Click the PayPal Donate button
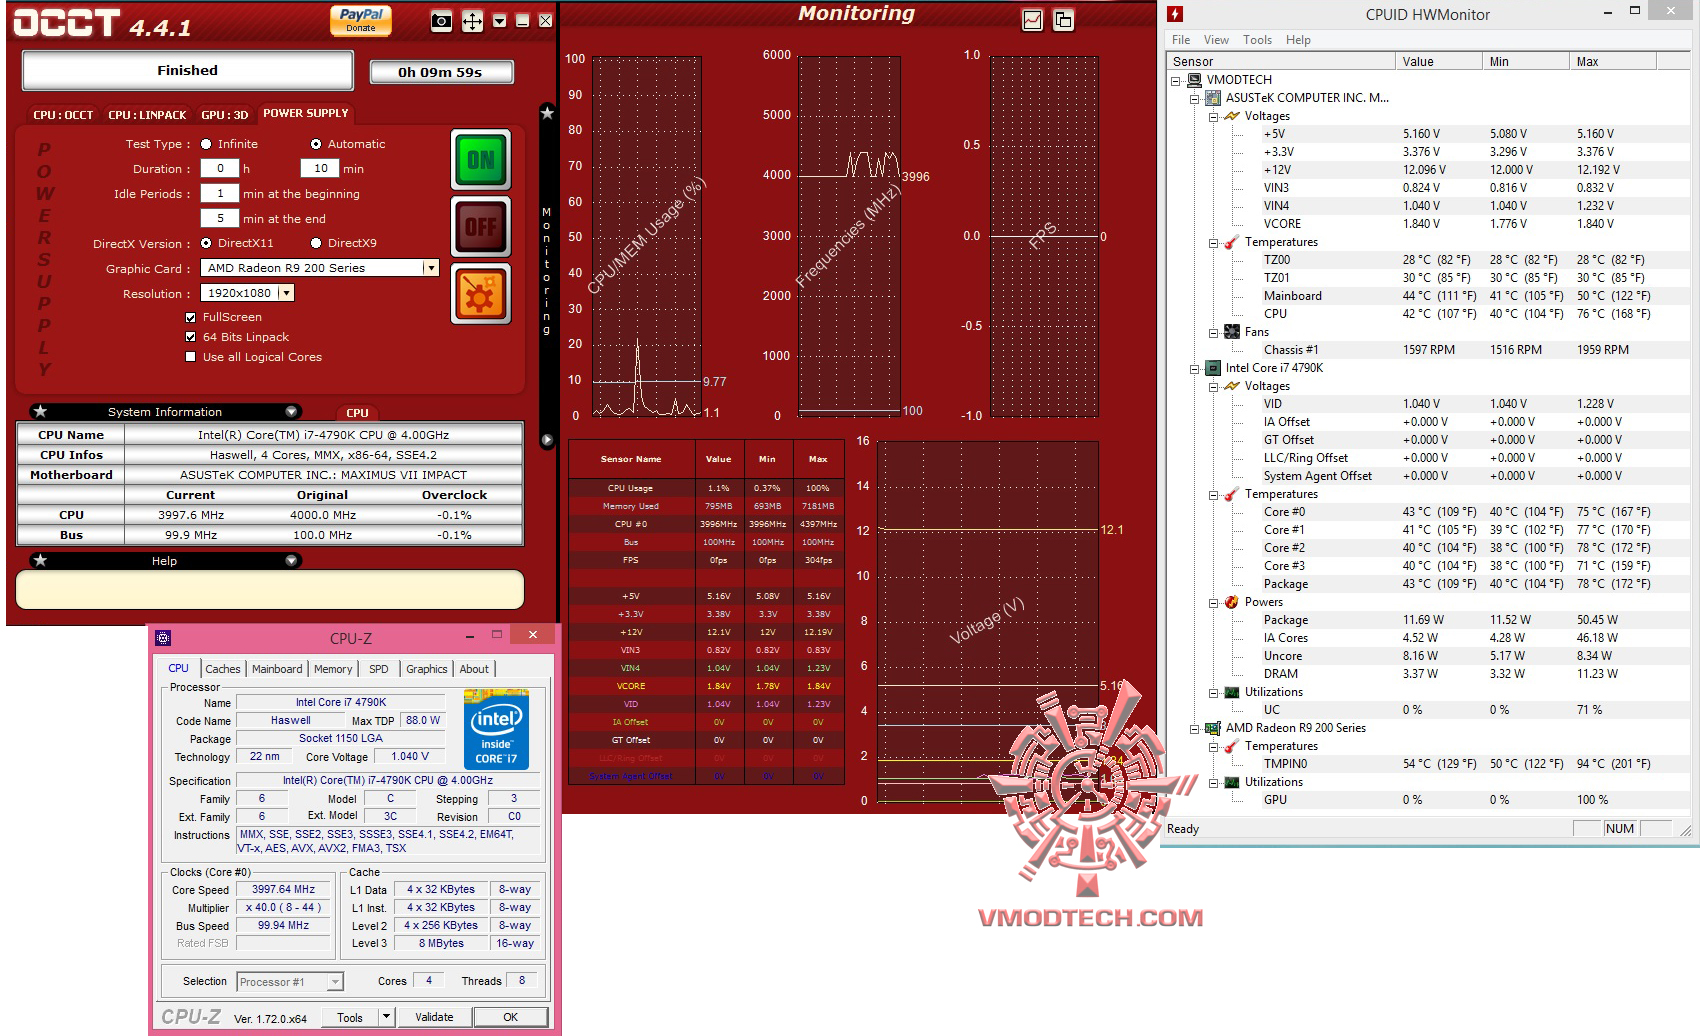The height and width of the screenshot is (1036, 1700). point(361,20)
